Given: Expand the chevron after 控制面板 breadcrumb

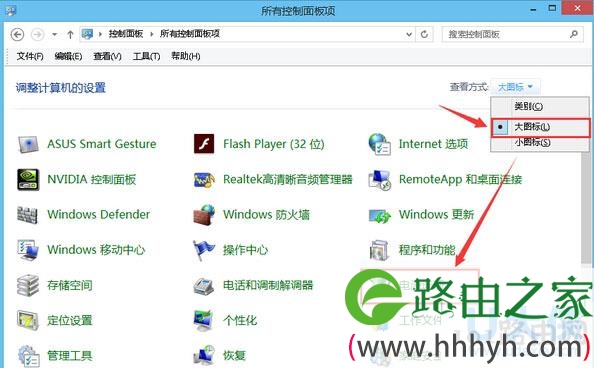Looking at the screenshot, I should pos(152,34).
